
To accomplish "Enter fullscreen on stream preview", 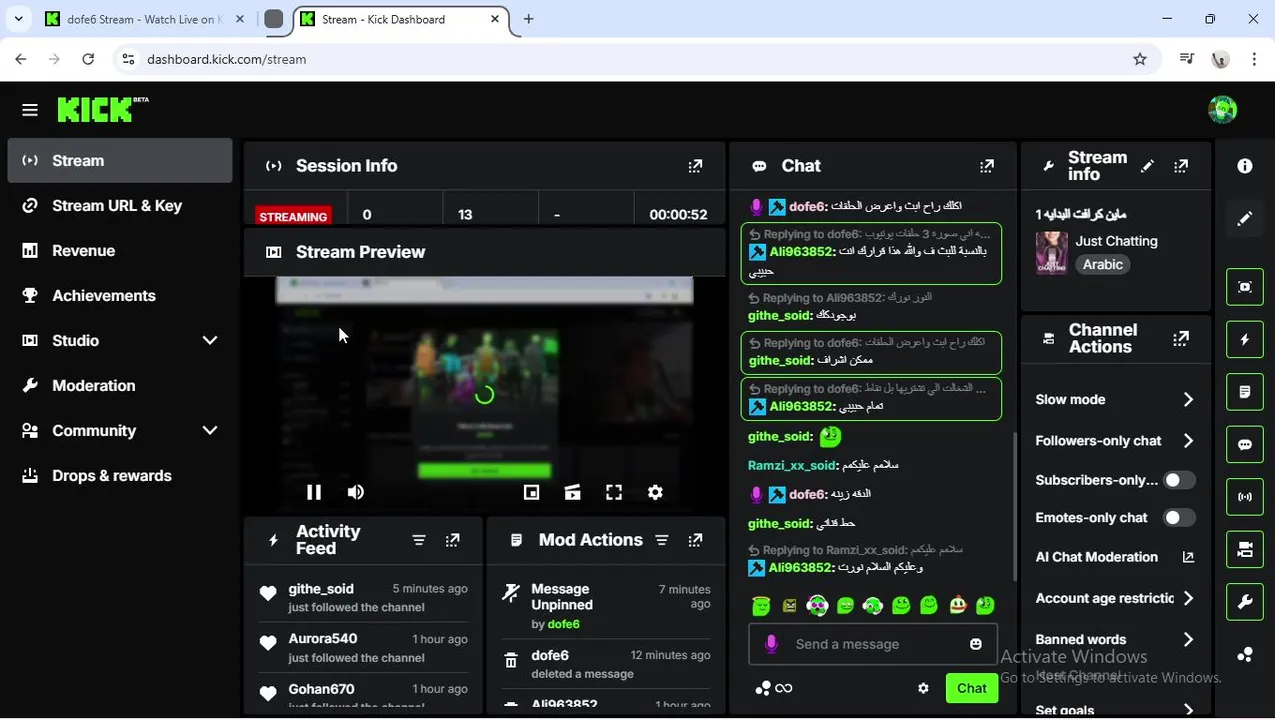I will [614, 492].
